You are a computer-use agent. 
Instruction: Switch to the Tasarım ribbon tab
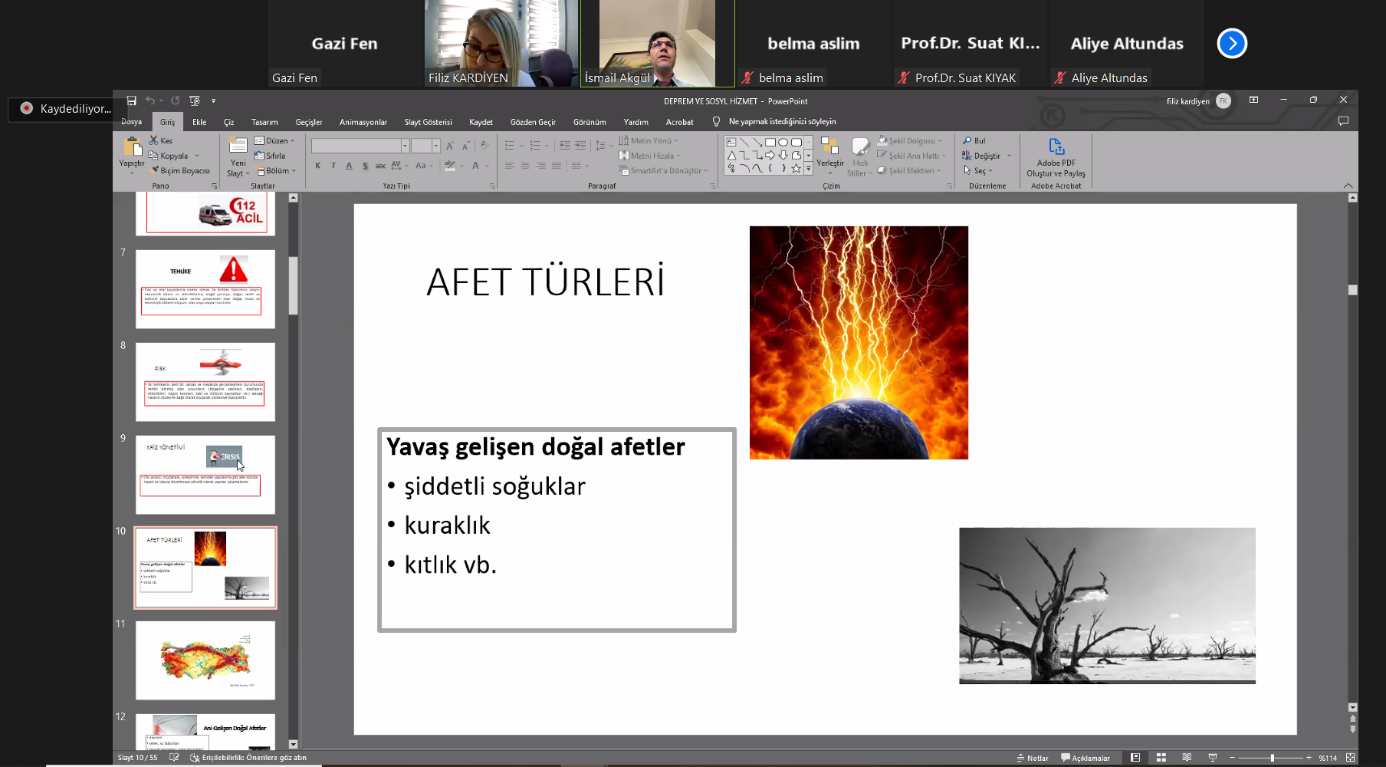coord(265,122)
